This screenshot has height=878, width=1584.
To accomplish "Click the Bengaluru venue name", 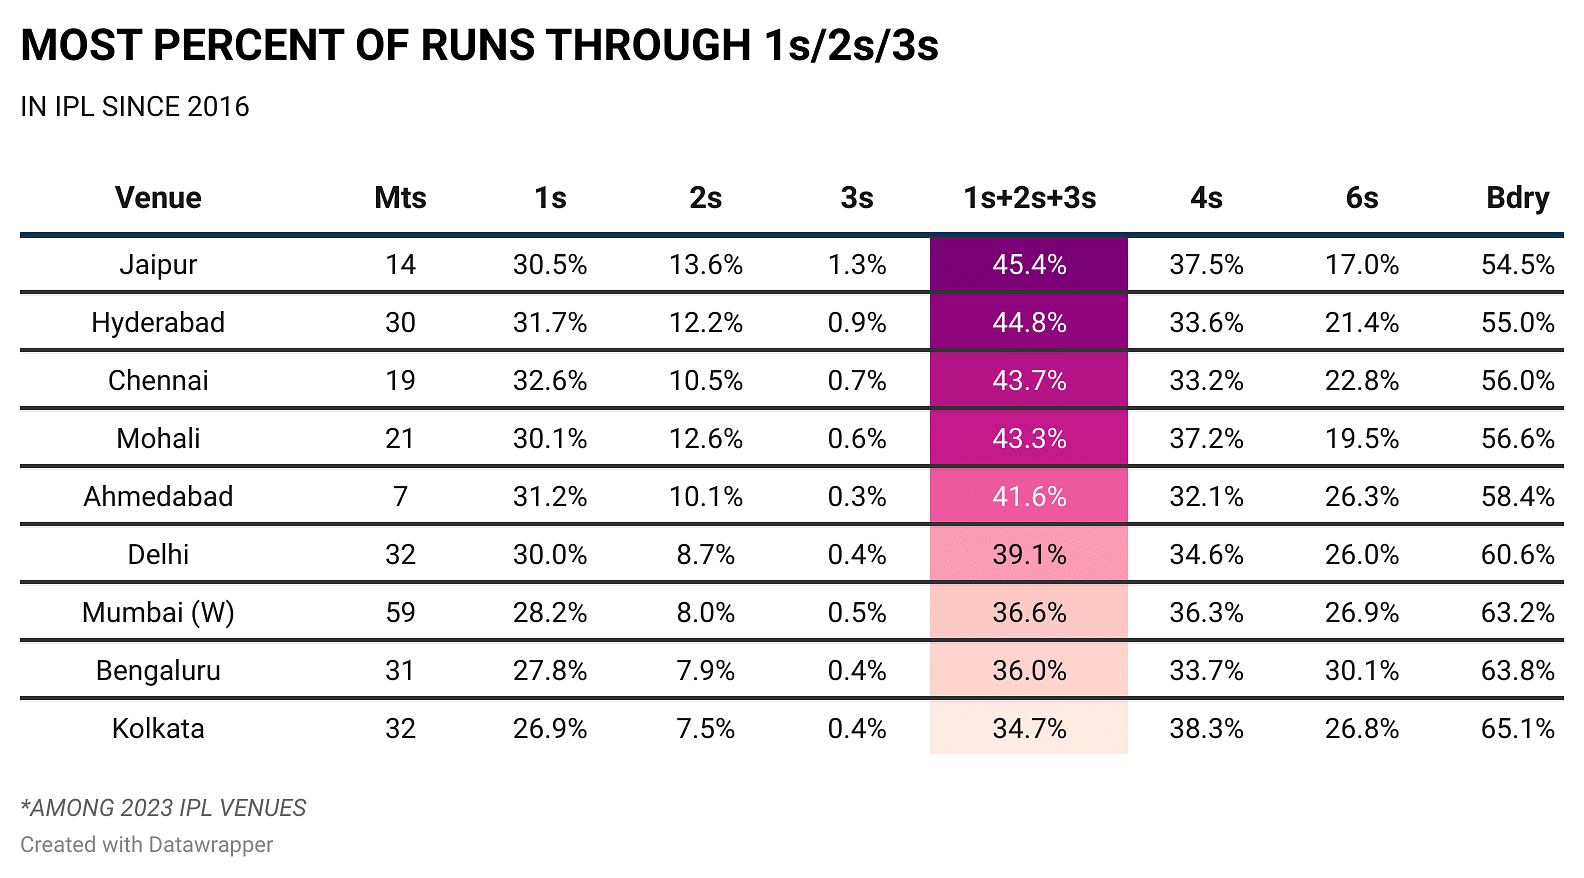I will click(158, 671).
